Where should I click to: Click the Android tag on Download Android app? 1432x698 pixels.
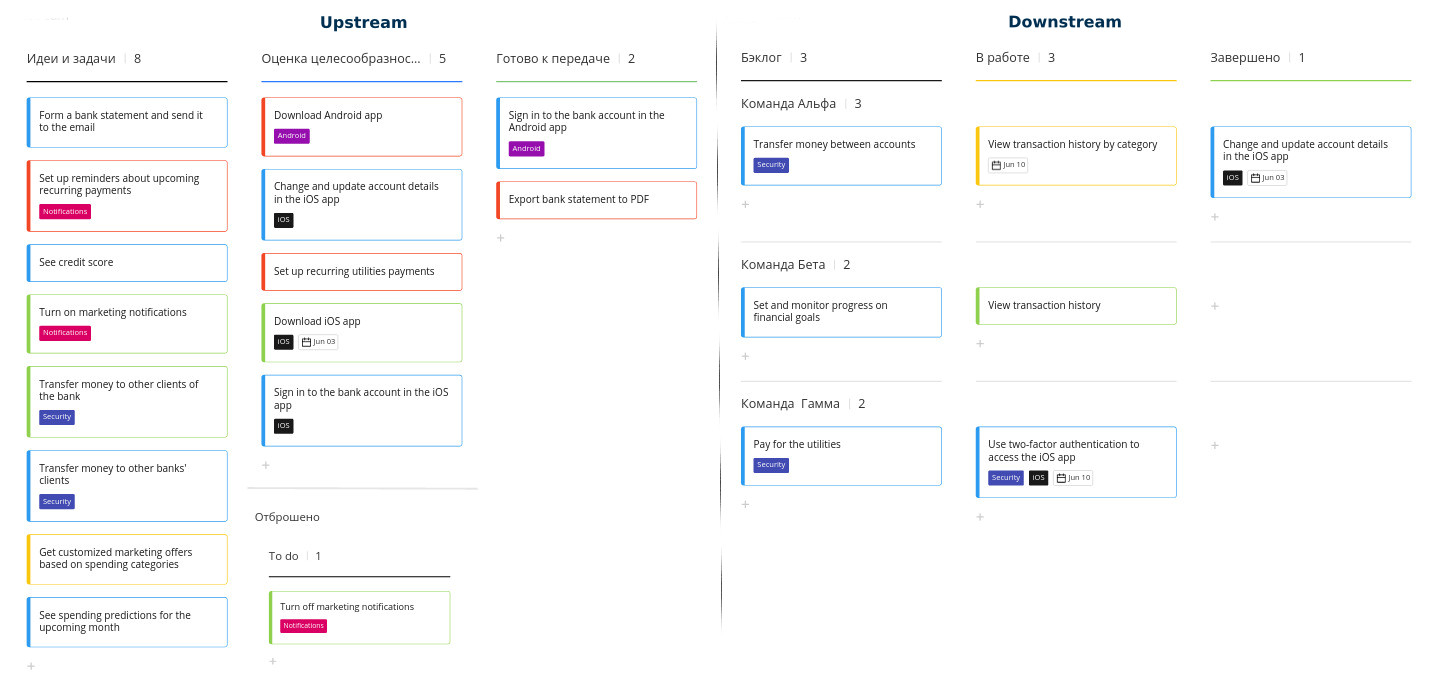pos(292,136)
